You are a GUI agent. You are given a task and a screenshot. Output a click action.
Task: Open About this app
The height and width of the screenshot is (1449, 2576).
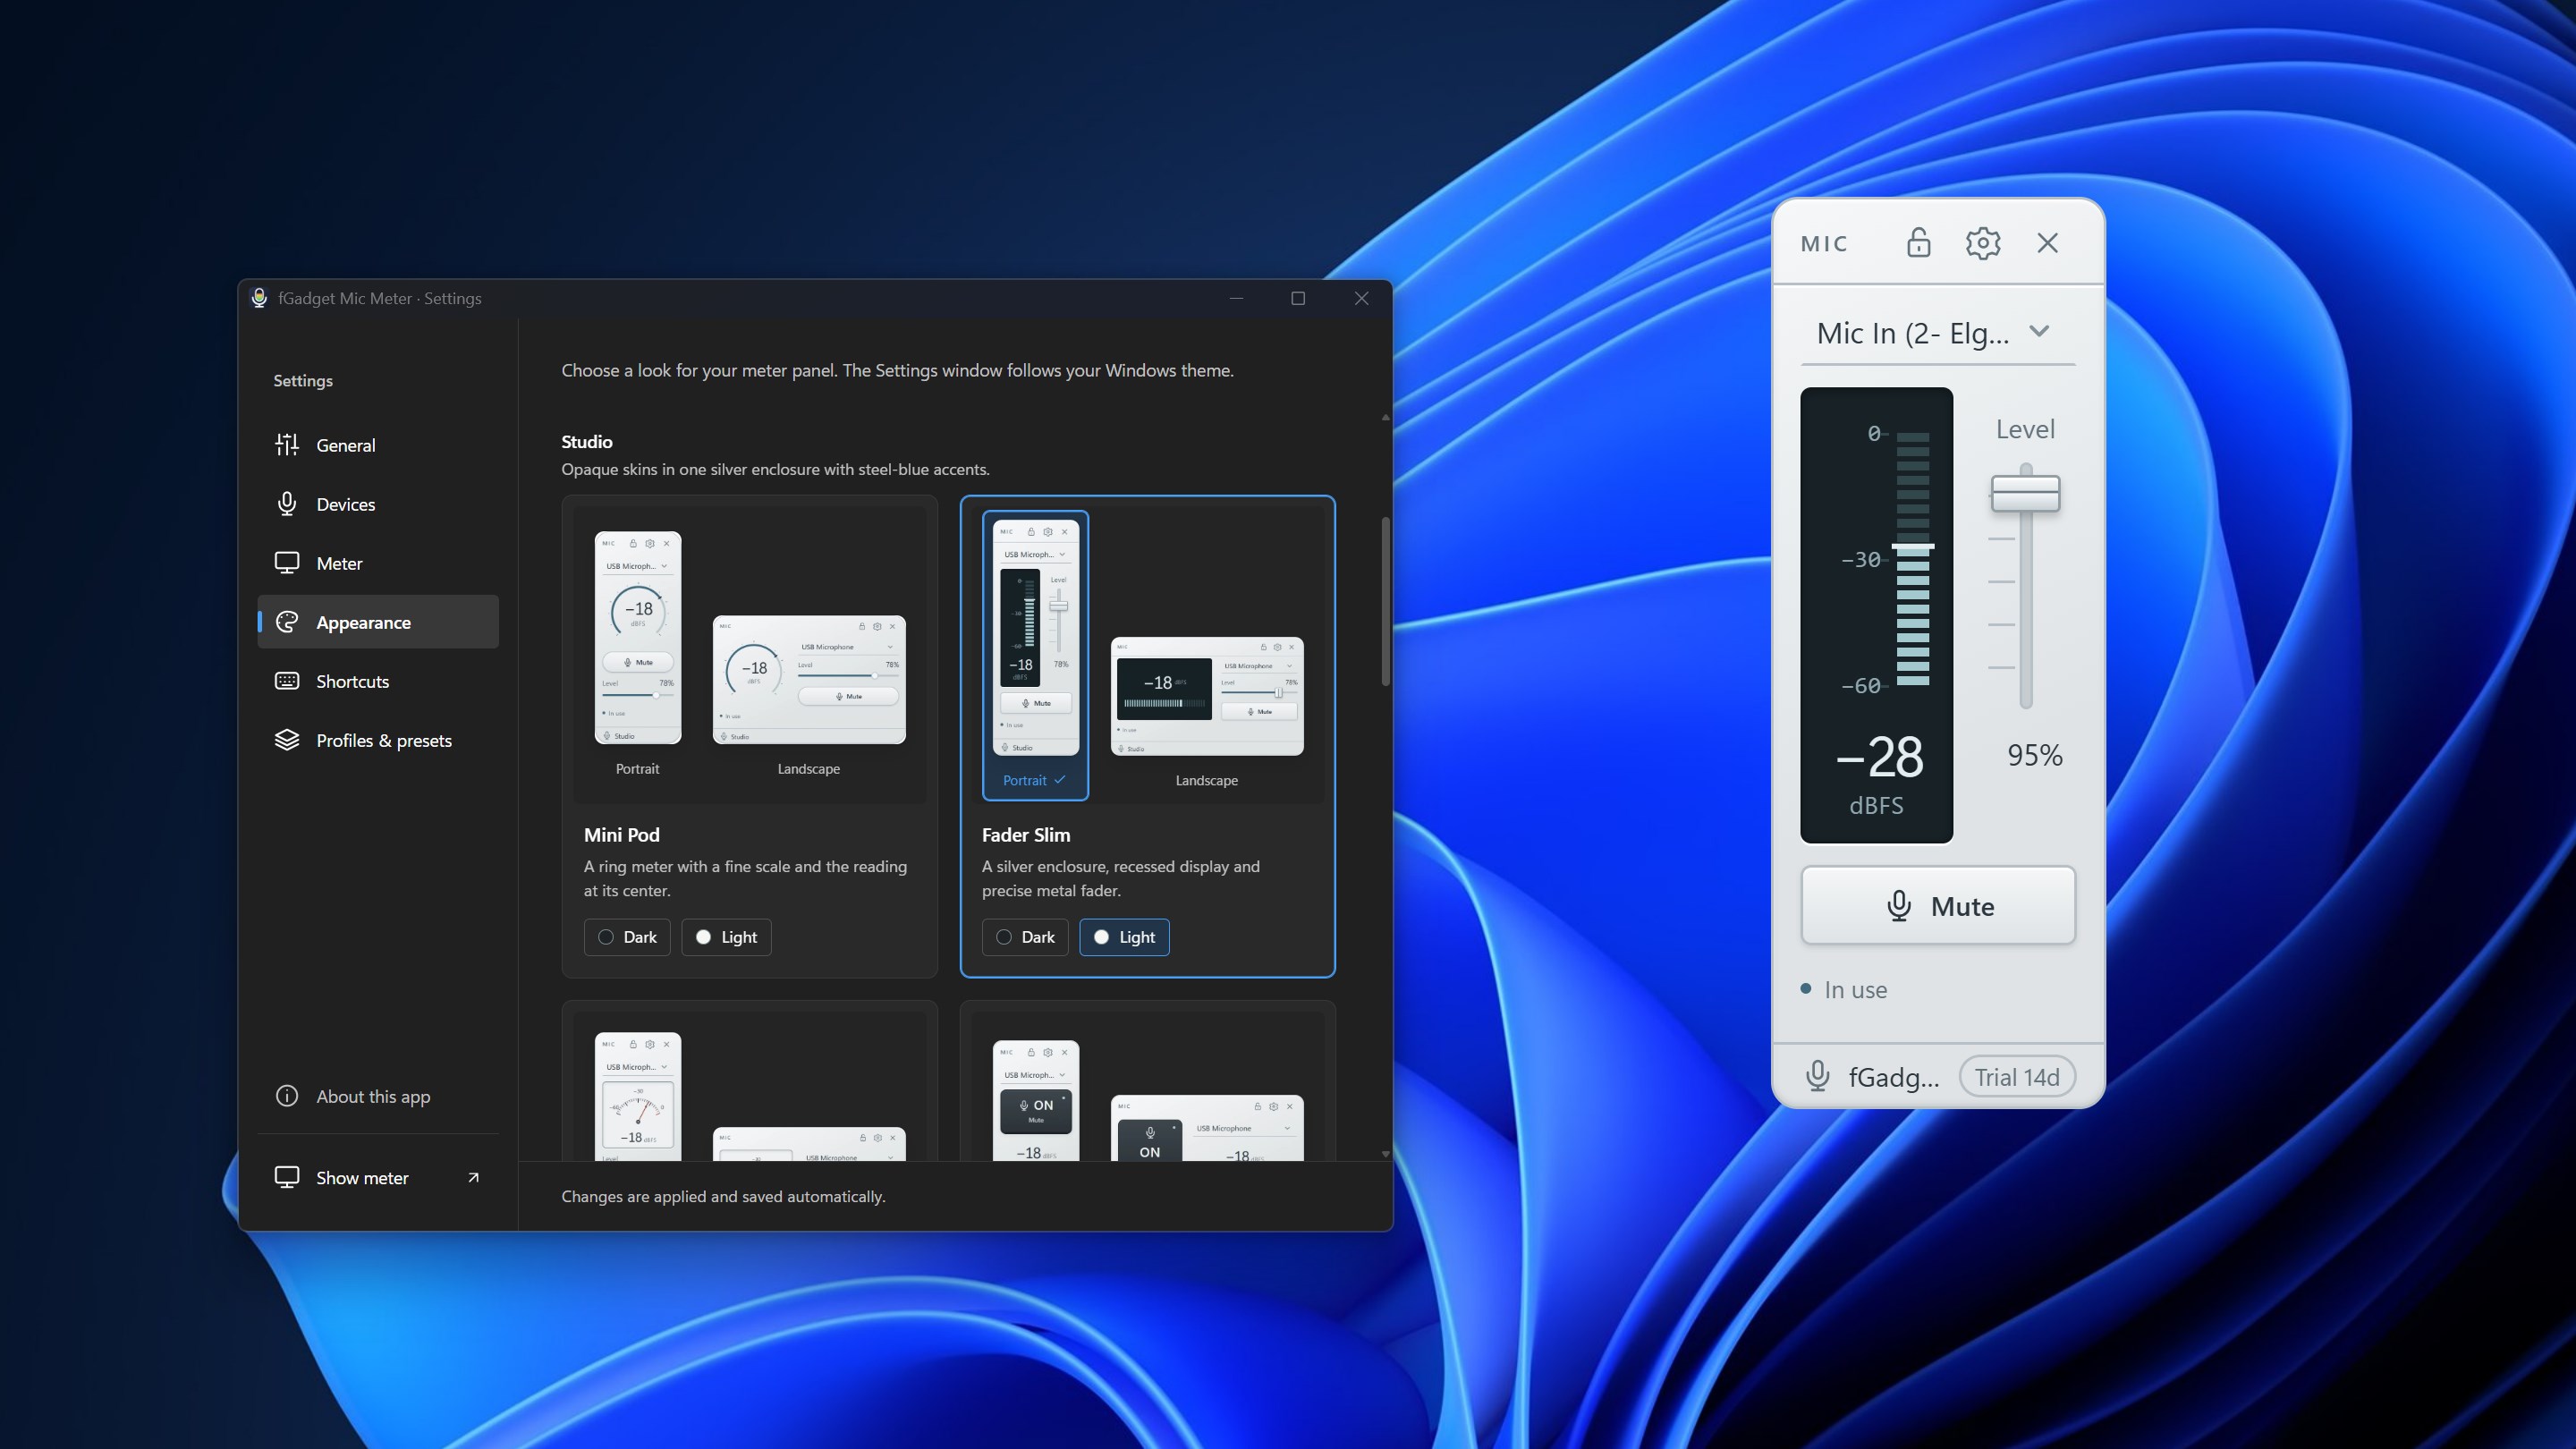pyautogui.click(x=378, y=1096)
